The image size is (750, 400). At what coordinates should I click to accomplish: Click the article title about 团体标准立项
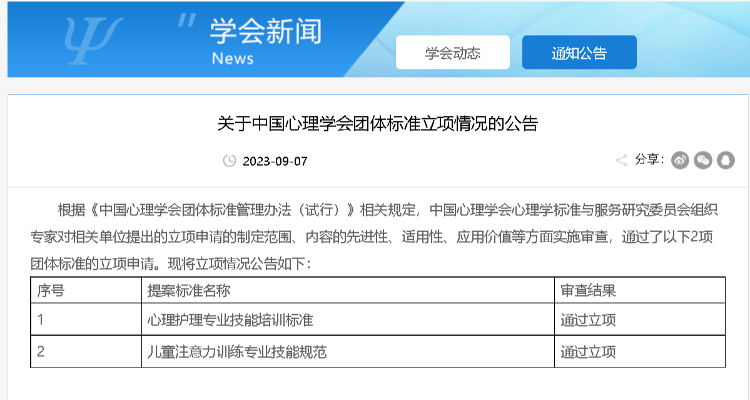click(377, 125)
